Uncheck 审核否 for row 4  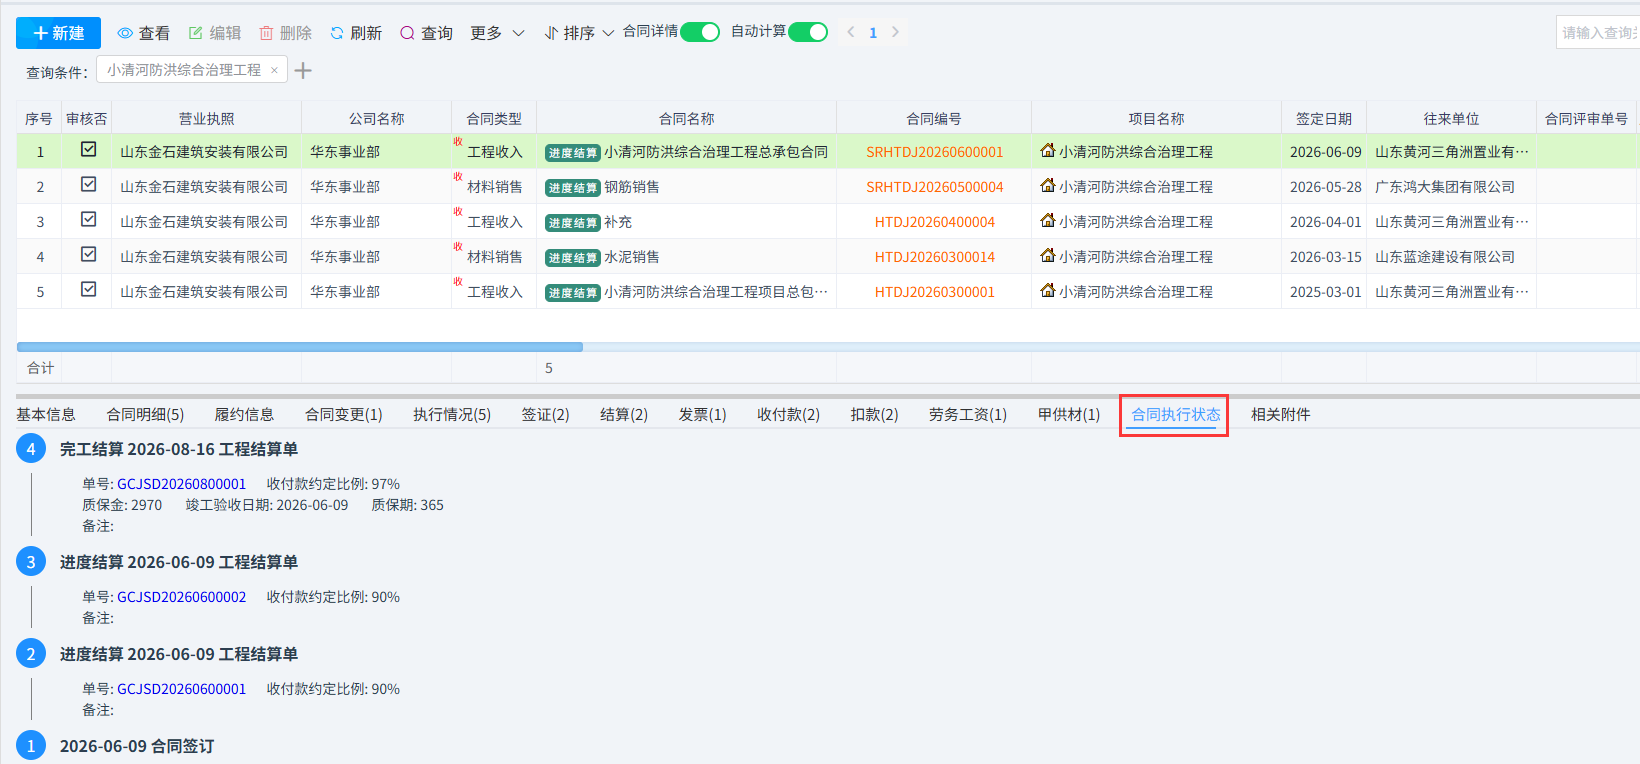(88, 254)
